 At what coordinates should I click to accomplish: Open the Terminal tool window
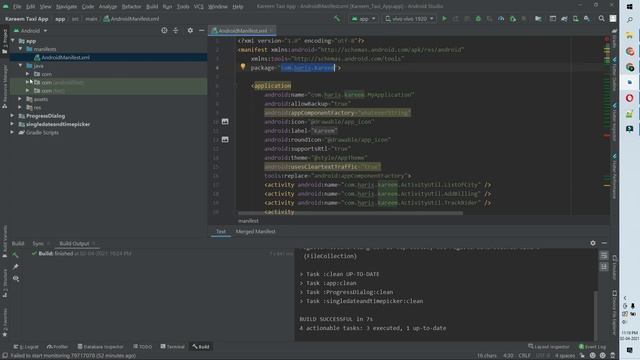[x=173, y=347]
